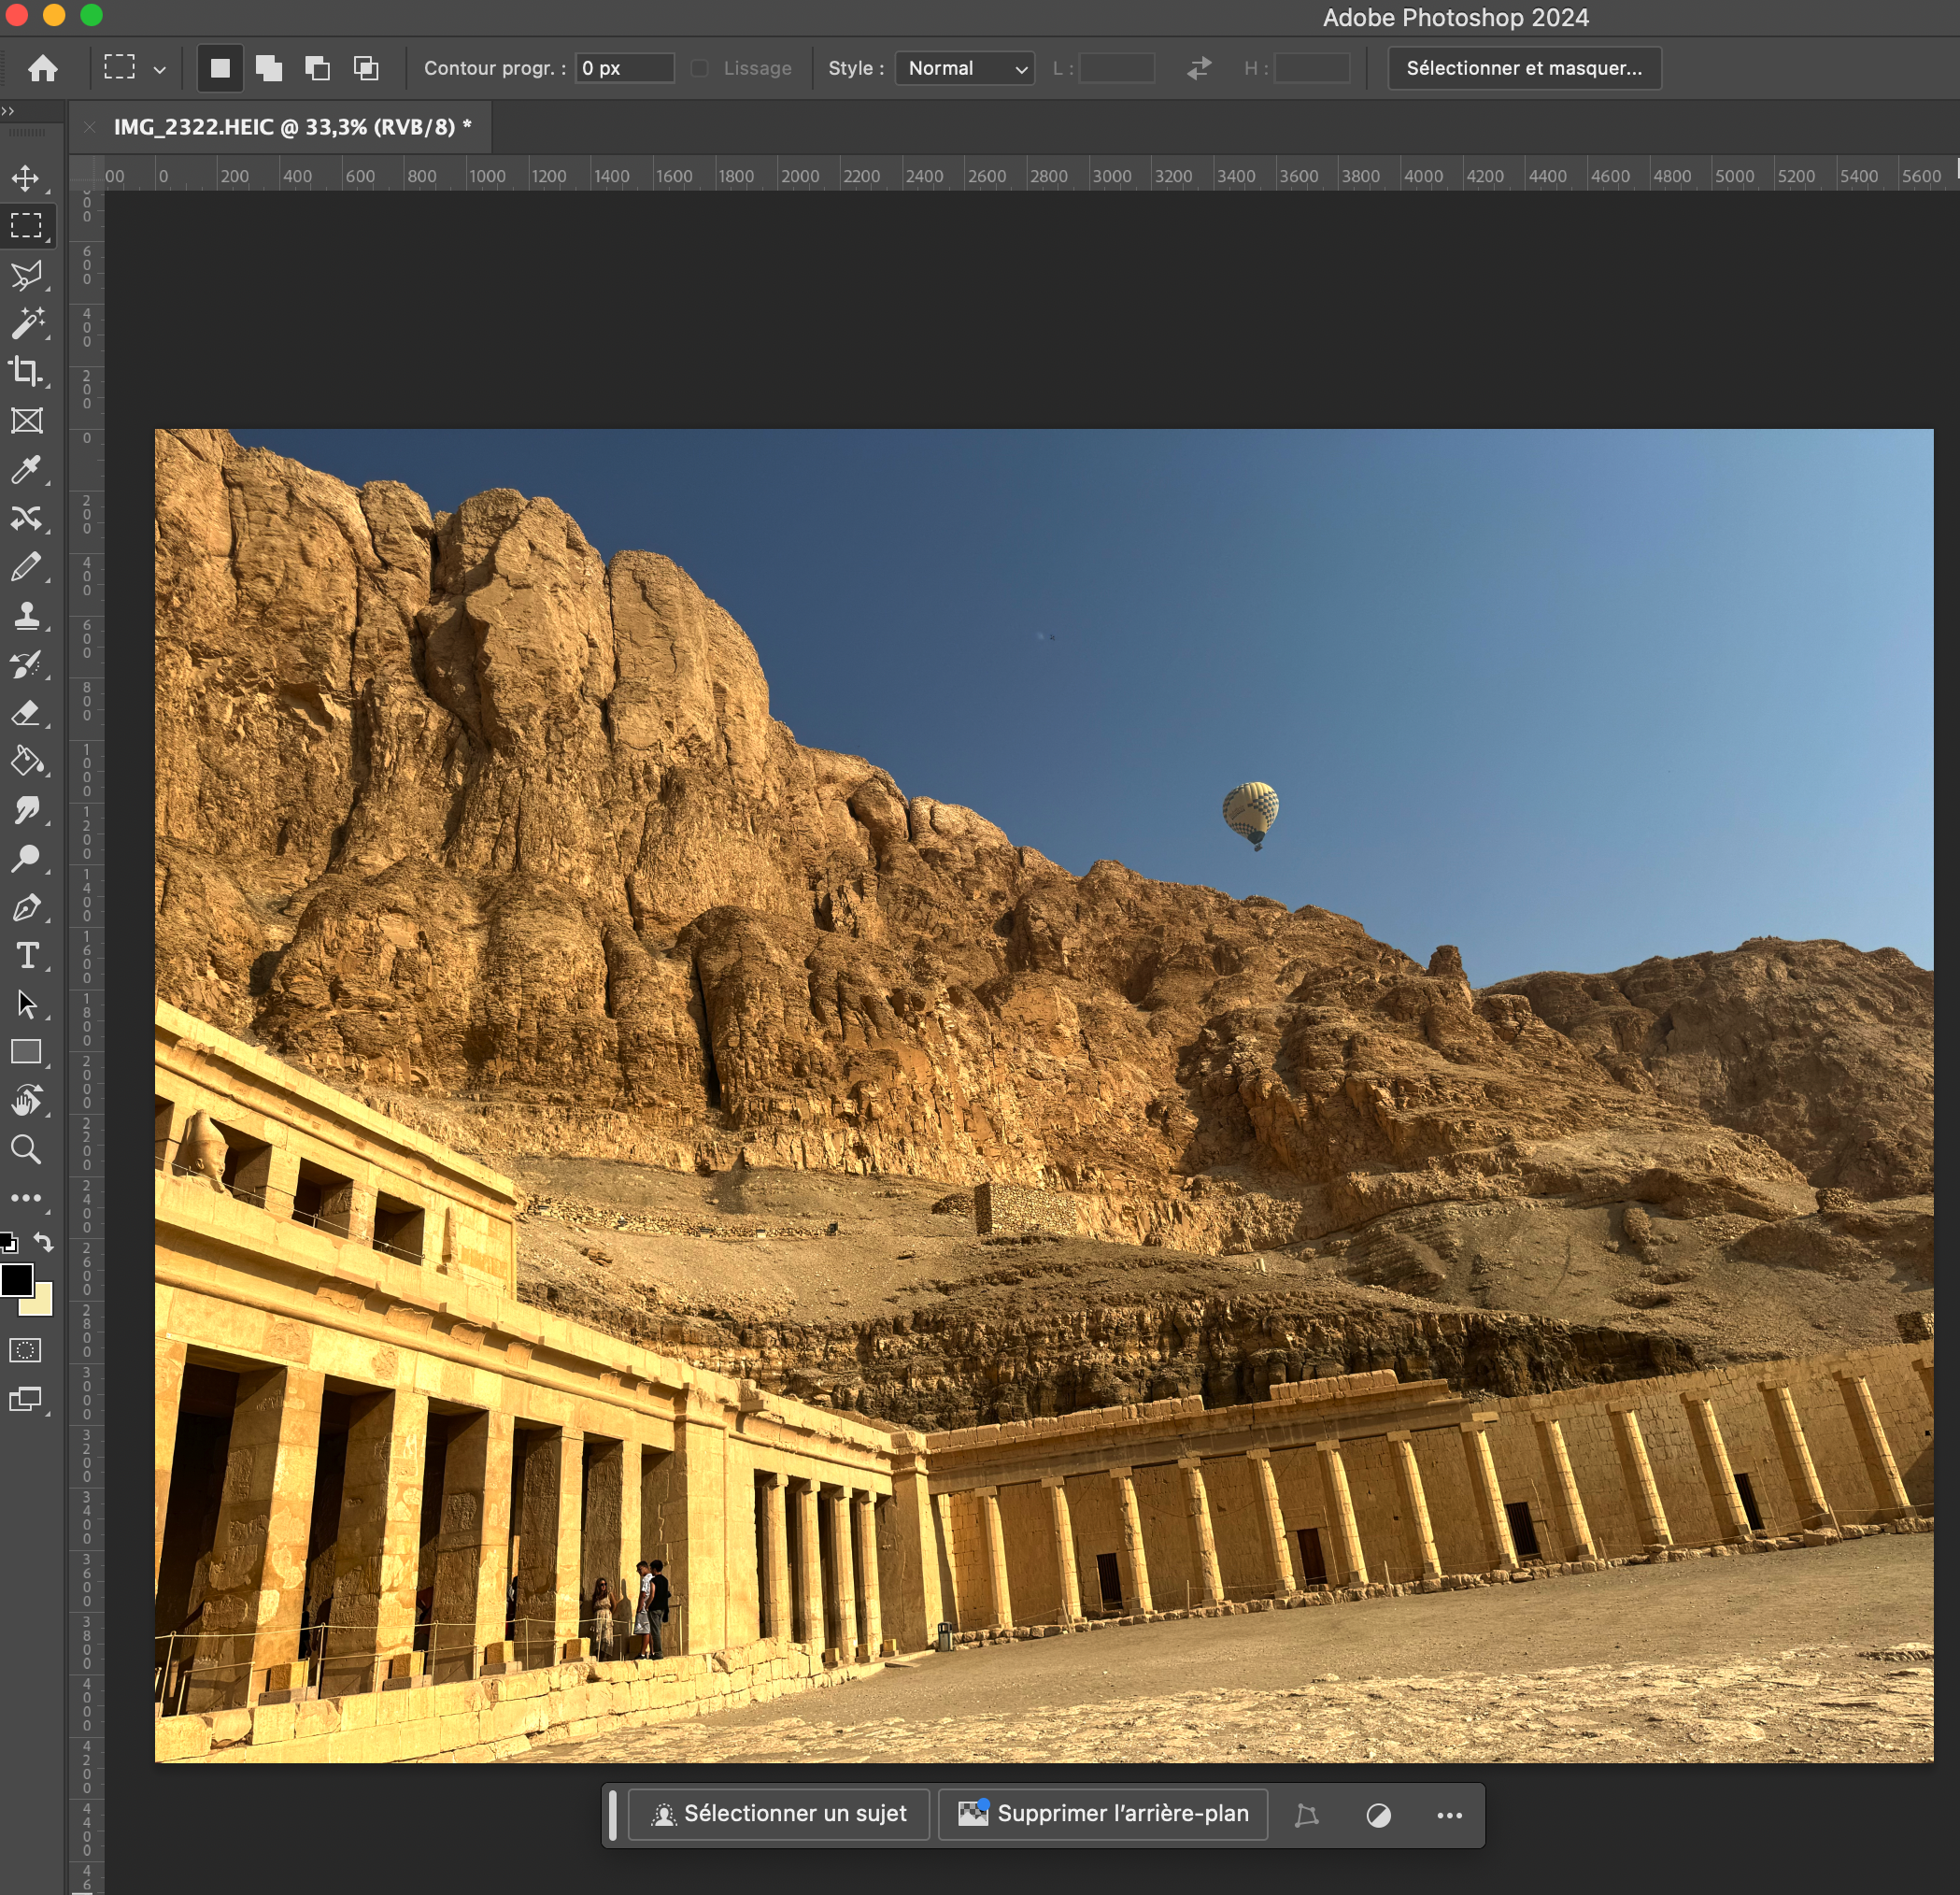The image size is (1960, 1895).
Task: Open contextual task bar more options
Action: 1449,1815
